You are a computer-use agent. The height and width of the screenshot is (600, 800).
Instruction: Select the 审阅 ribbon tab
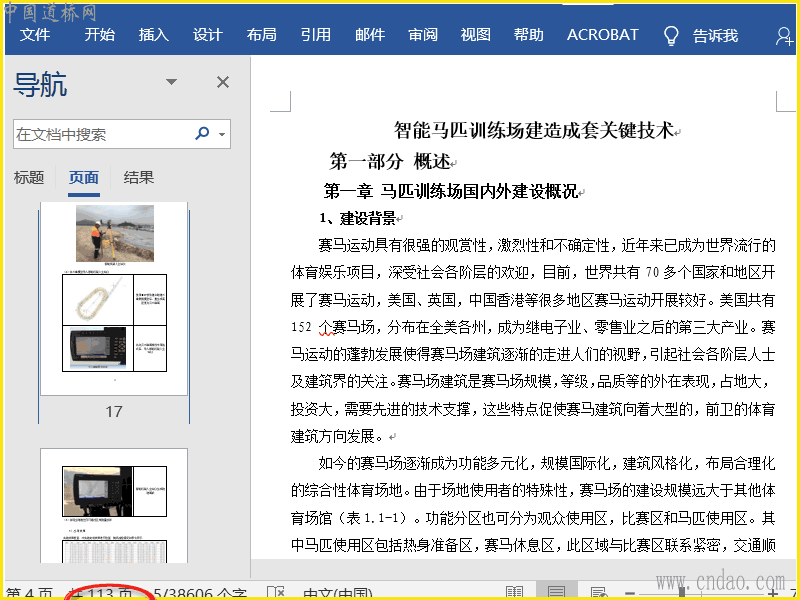(423, 35)
